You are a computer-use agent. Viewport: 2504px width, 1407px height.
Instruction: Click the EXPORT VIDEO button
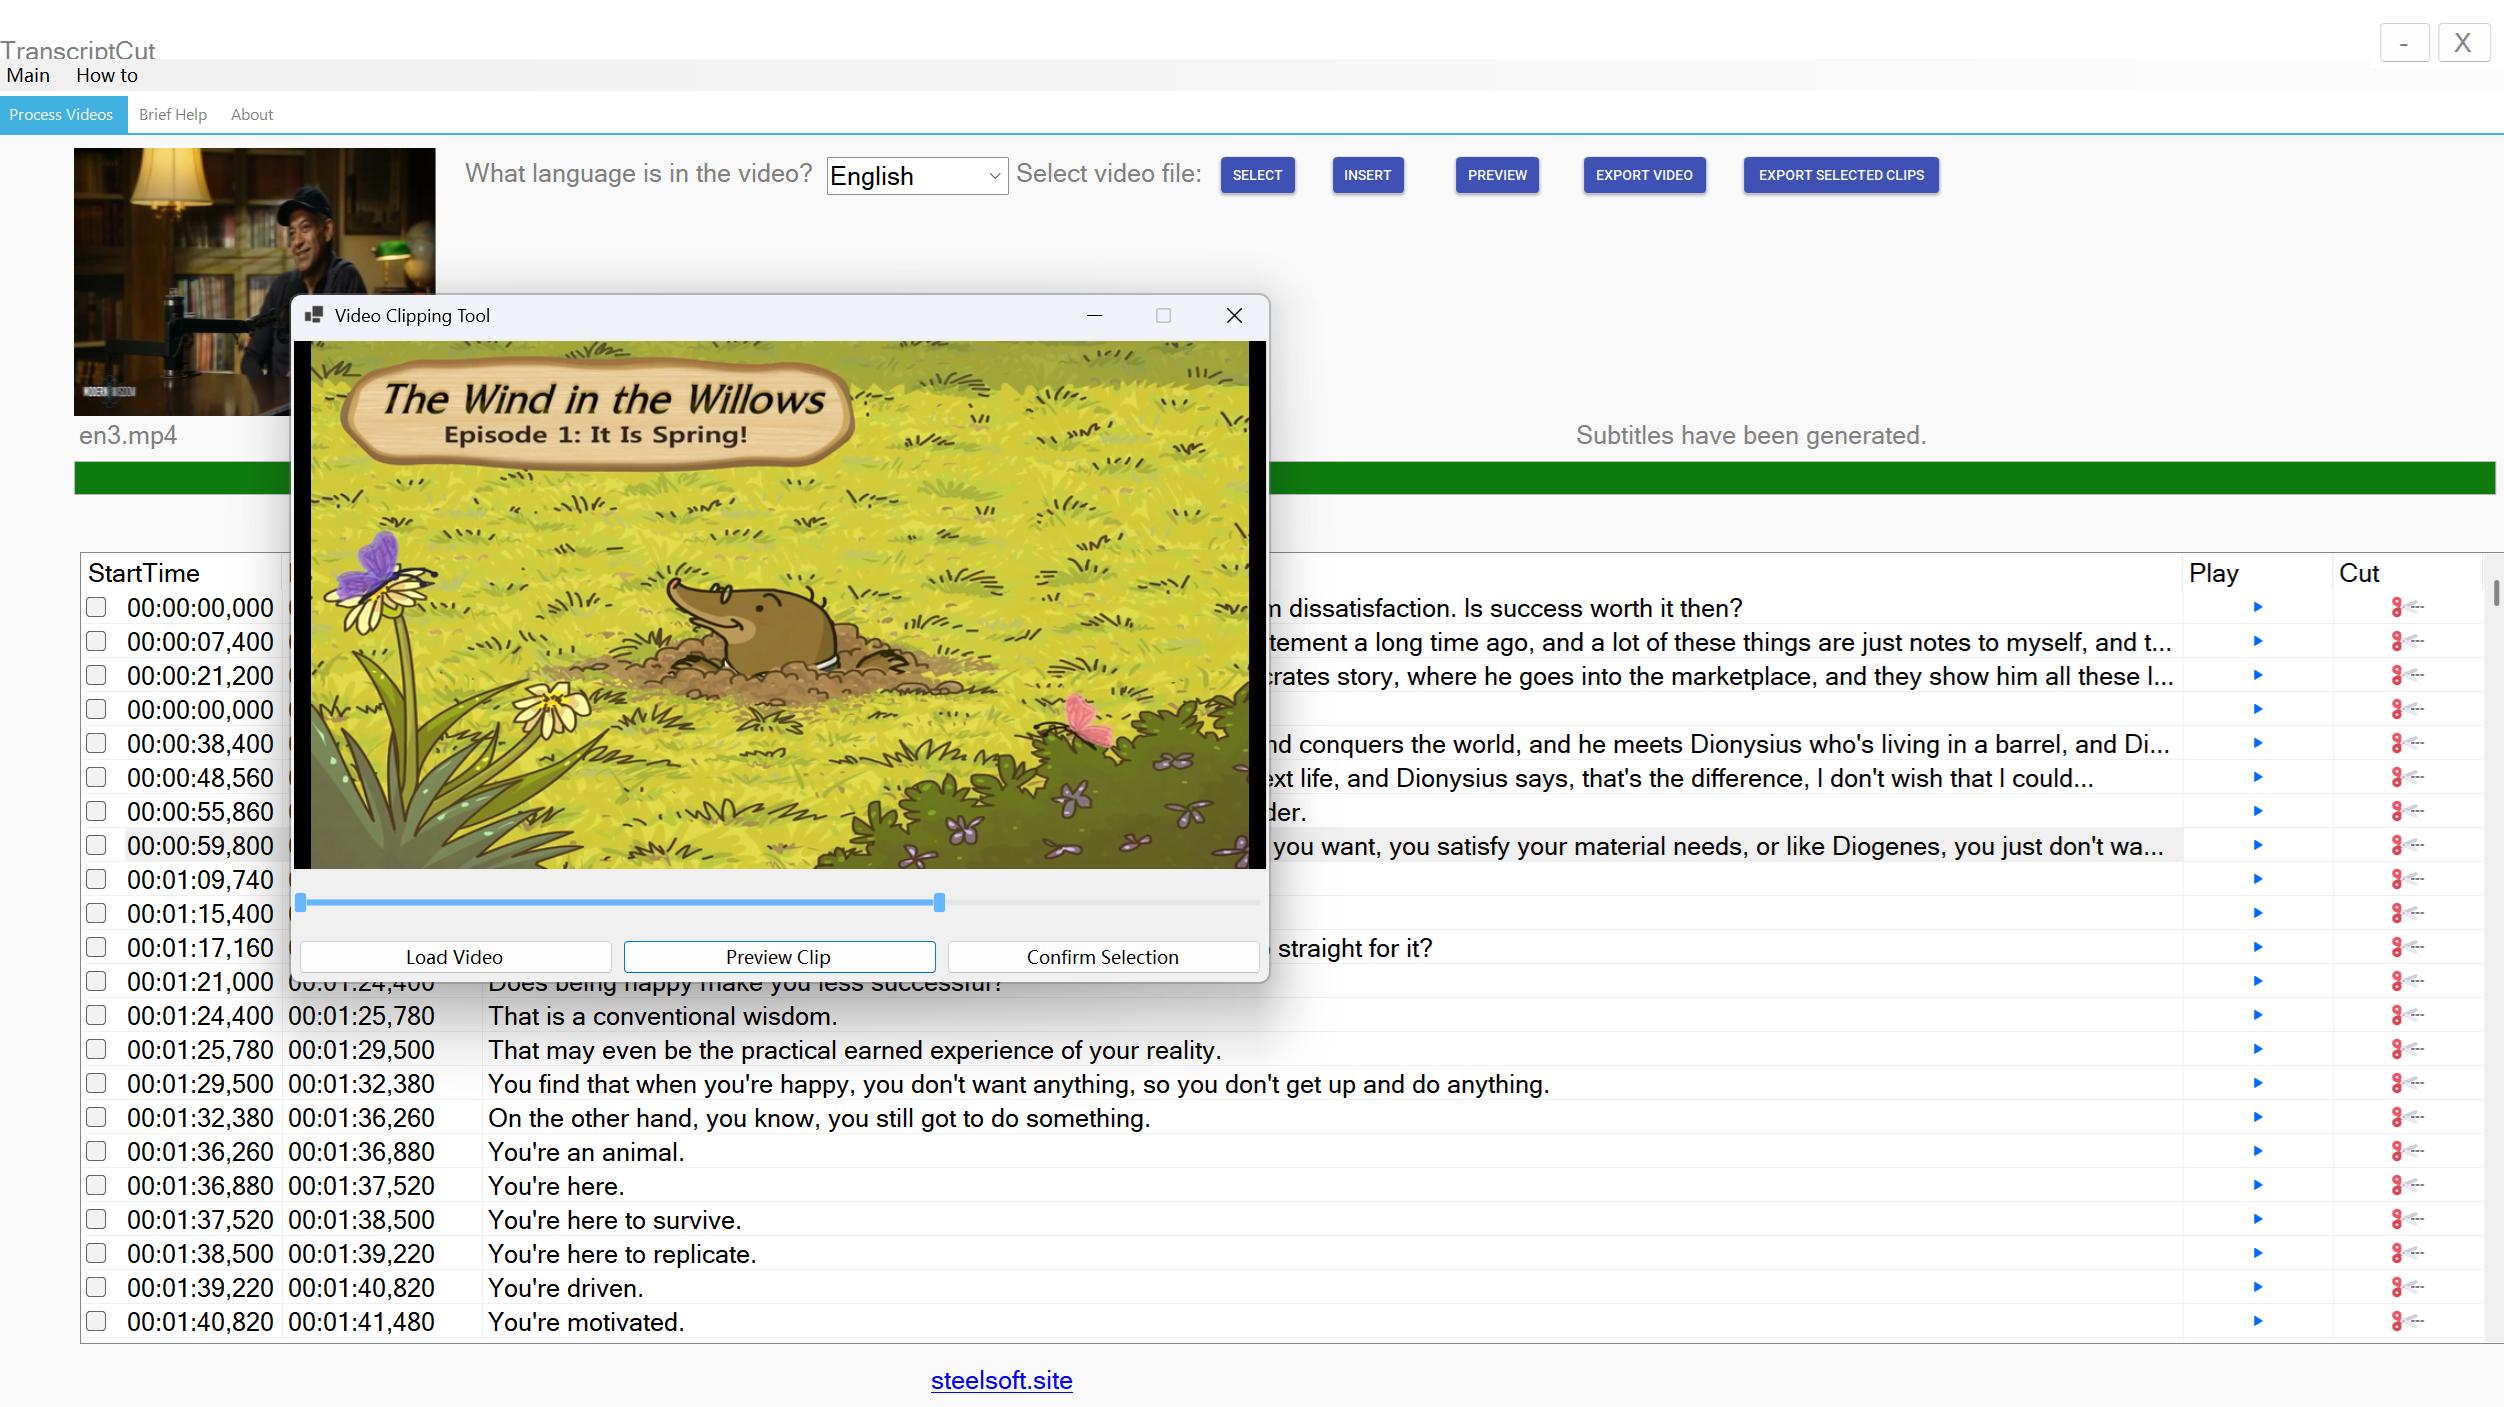click(x=1644, y=175)
